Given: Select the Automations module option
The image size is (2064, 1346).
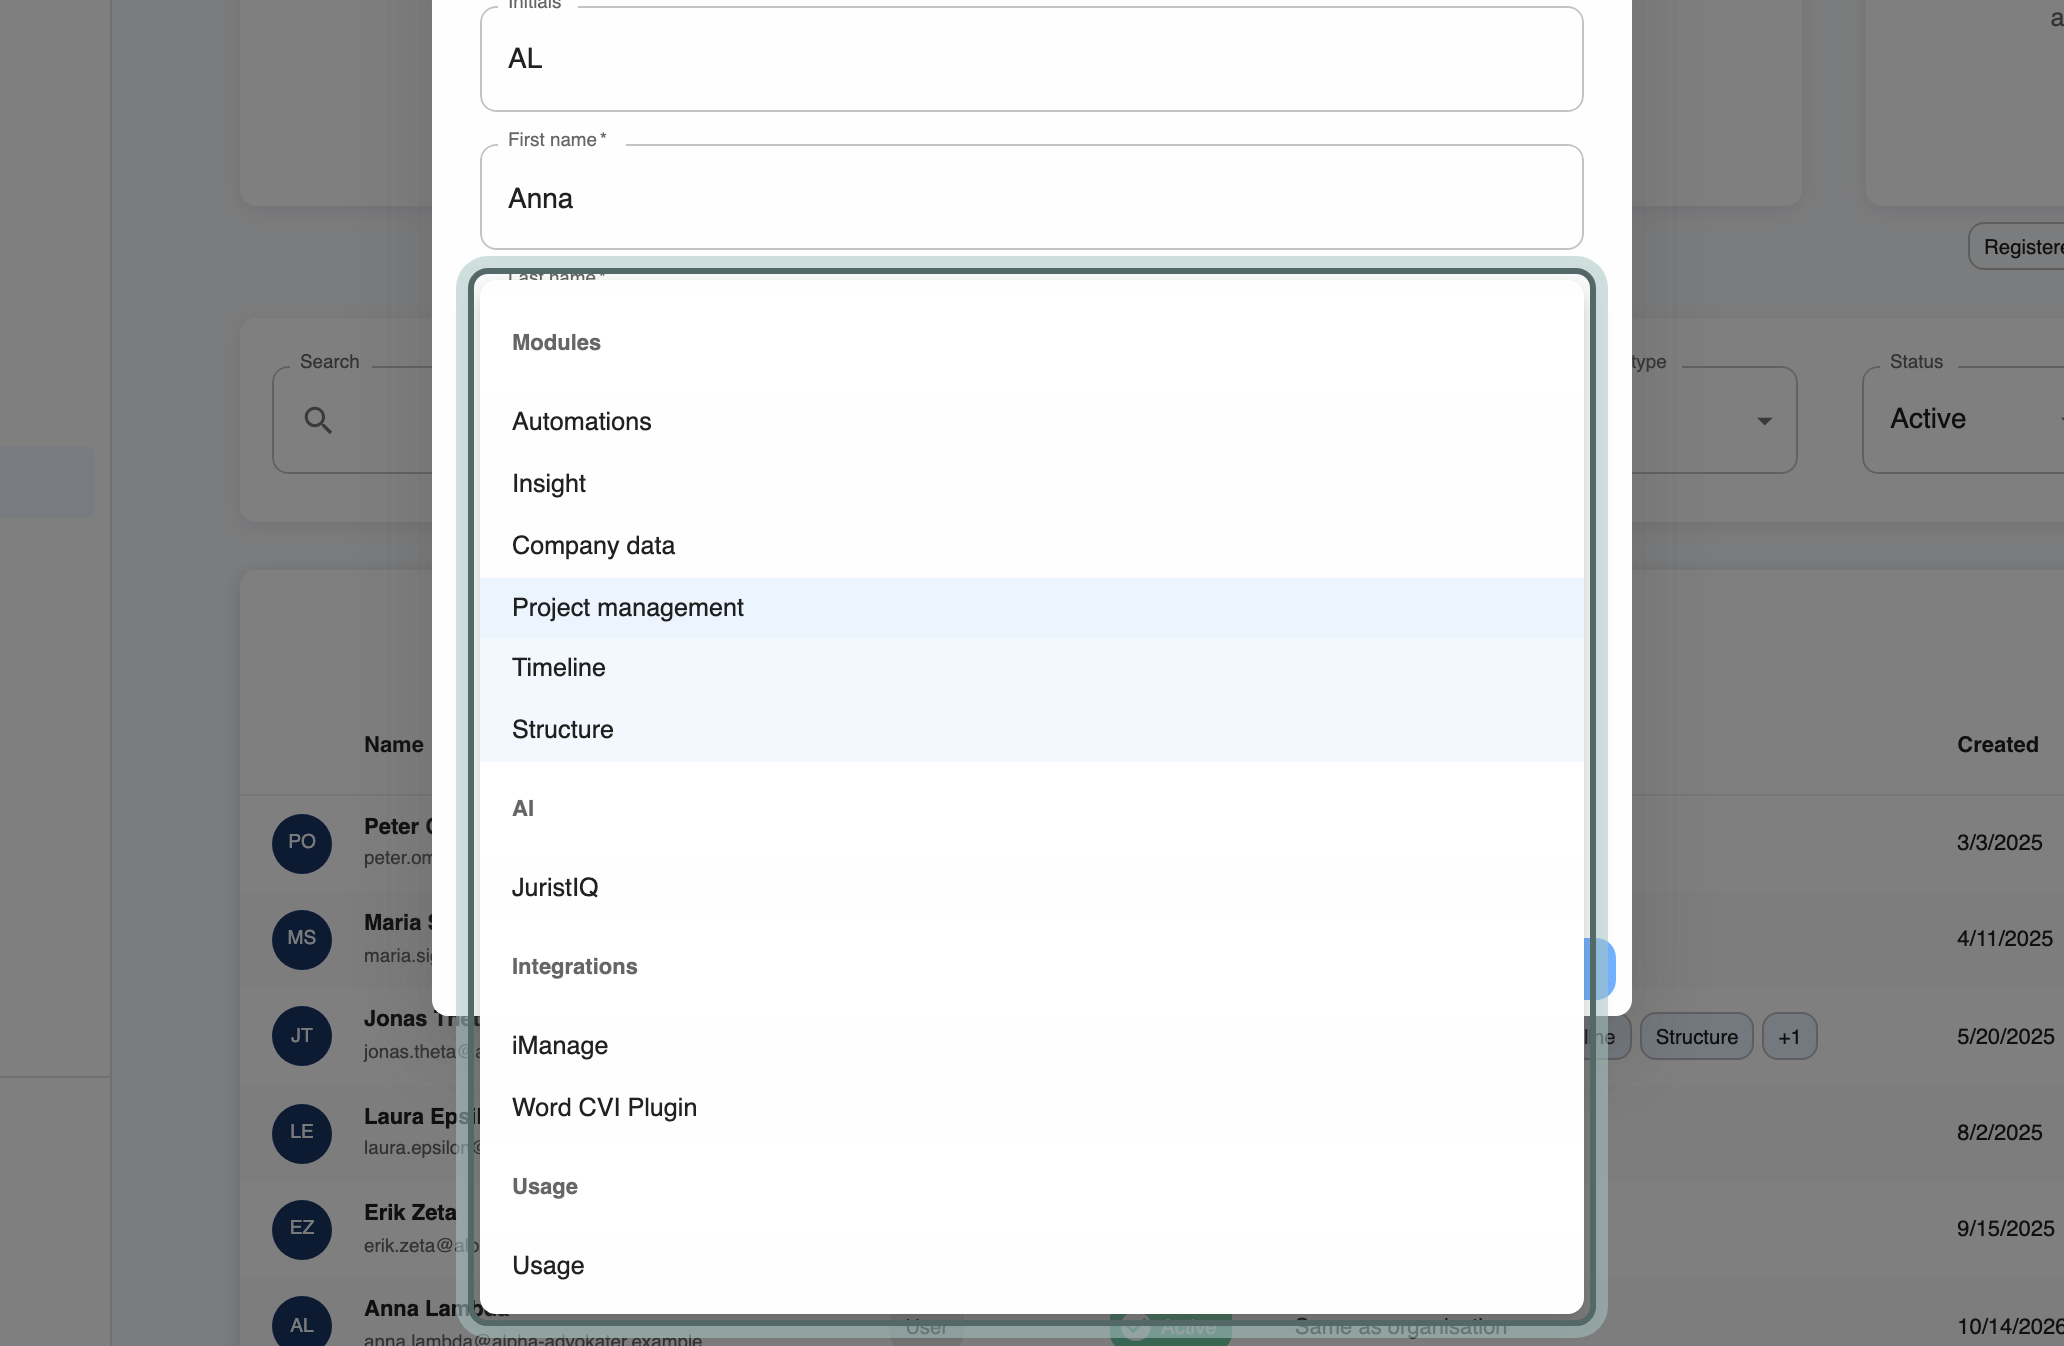Looking at the screenshot, I should tap(1032, 422).
